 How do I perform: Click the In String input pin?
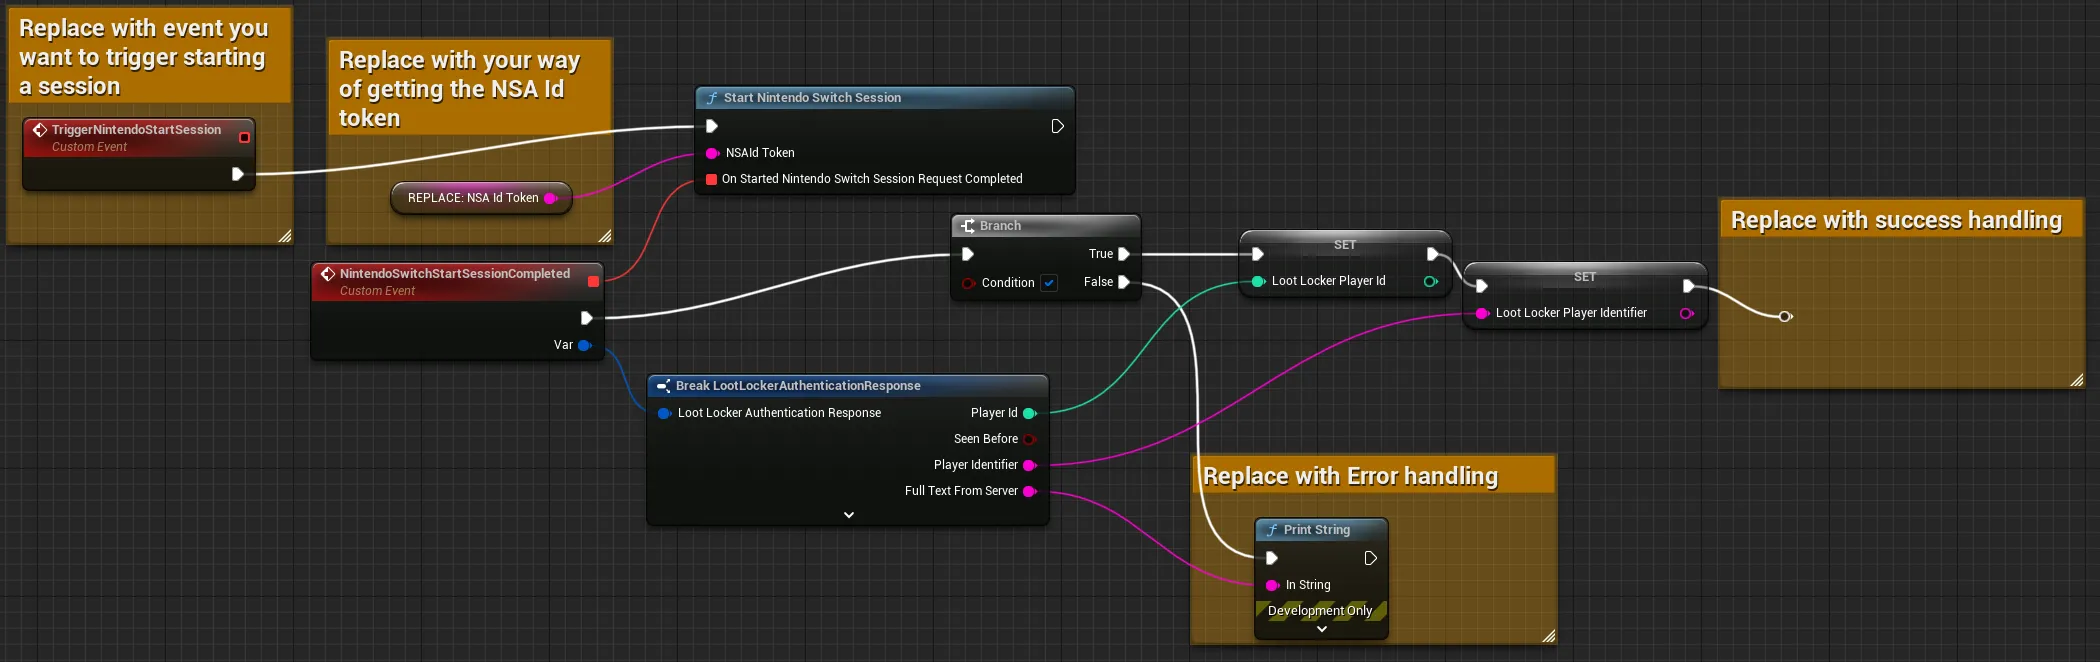[1273, 585]
